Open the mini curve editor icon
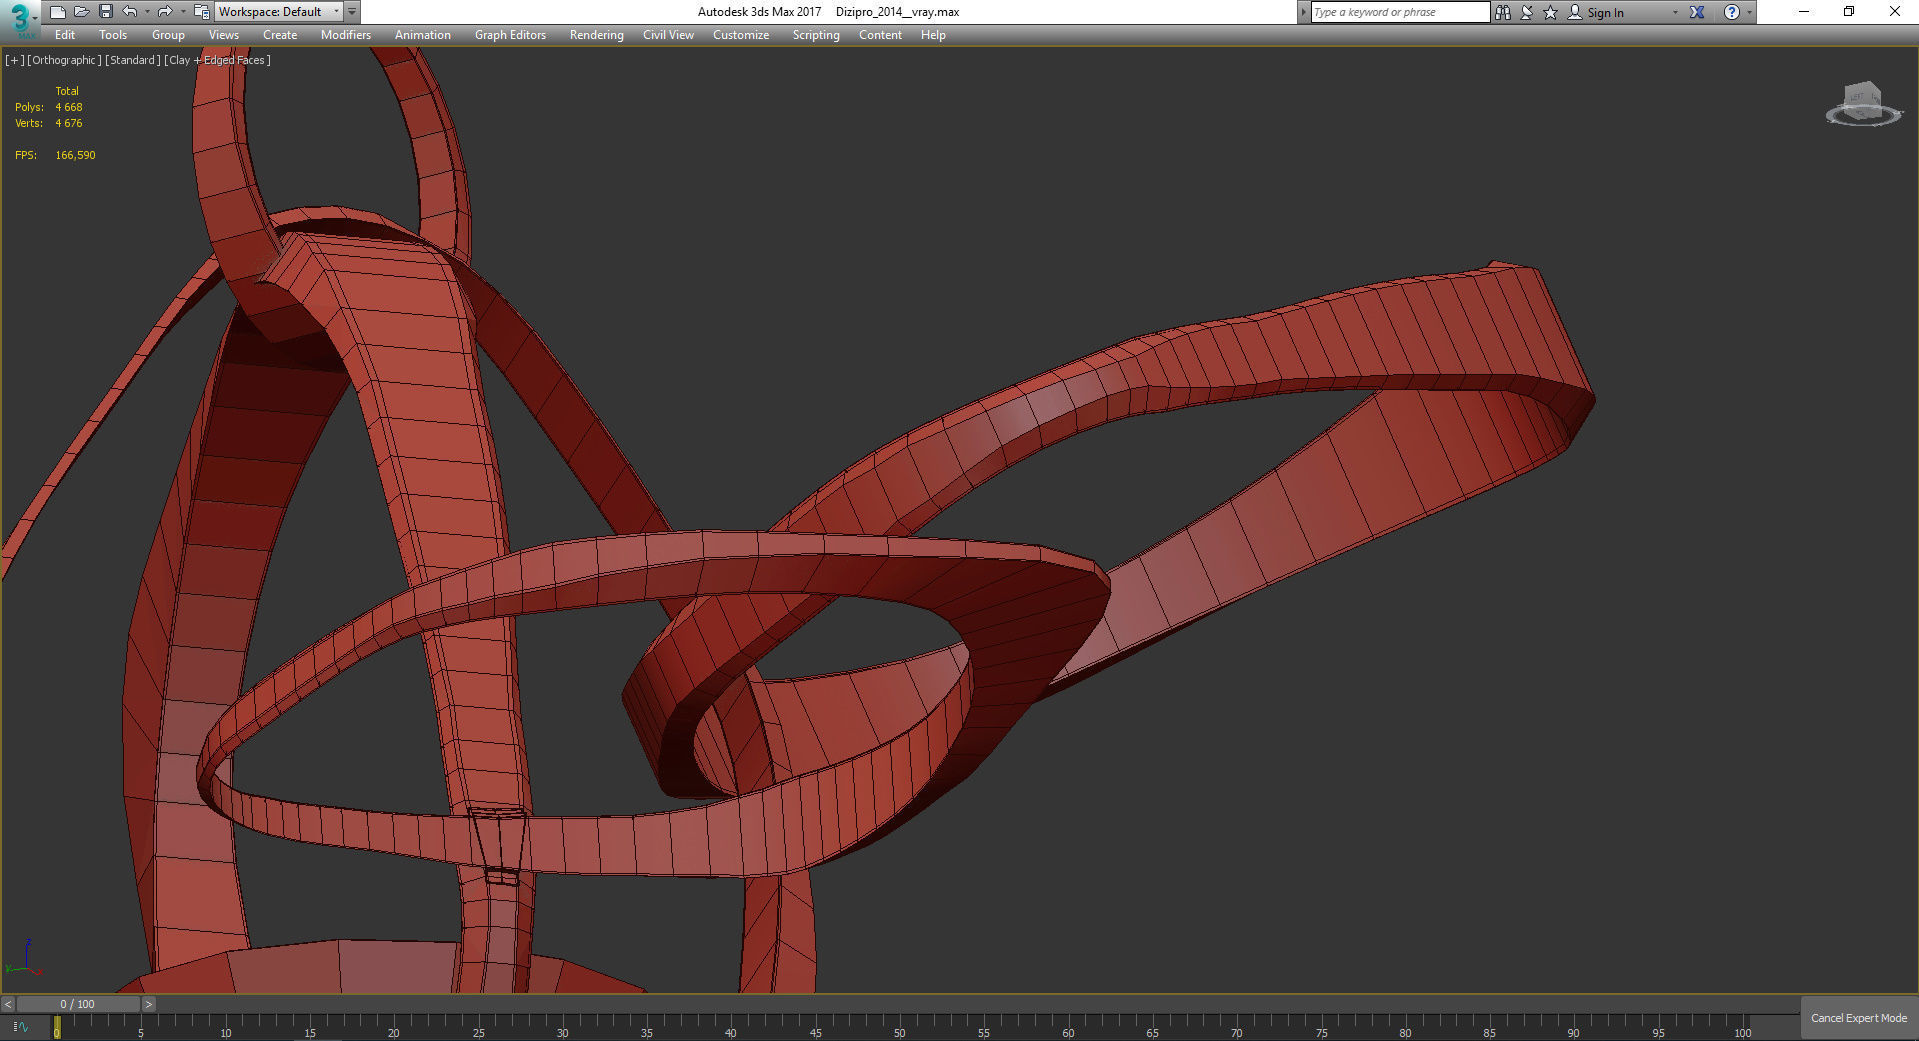Viewport: 1919px width, 1041px height. click(x=20, y=1026)
